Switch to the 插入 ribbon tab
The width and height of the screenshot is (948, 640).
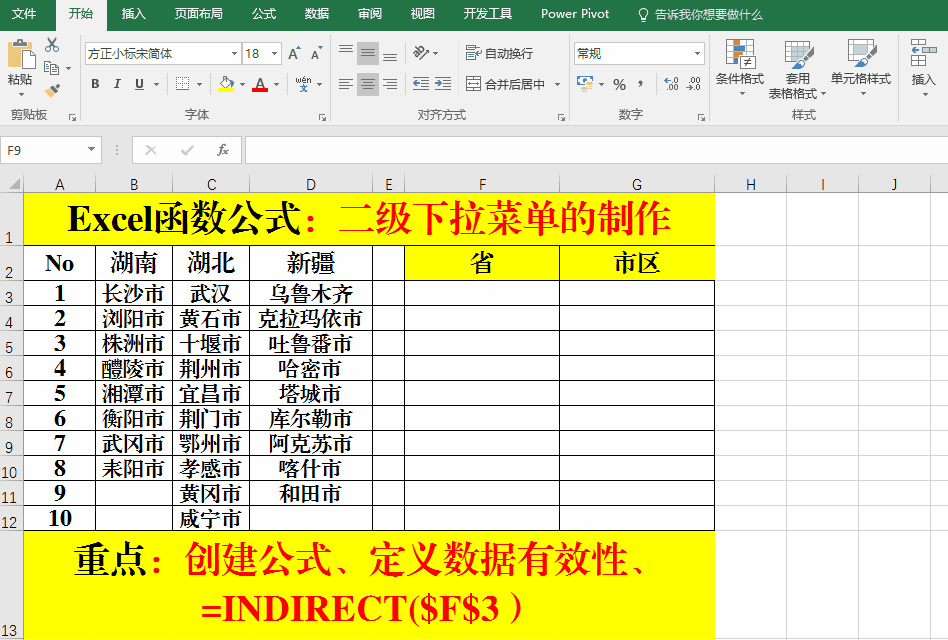pos(134,14)
